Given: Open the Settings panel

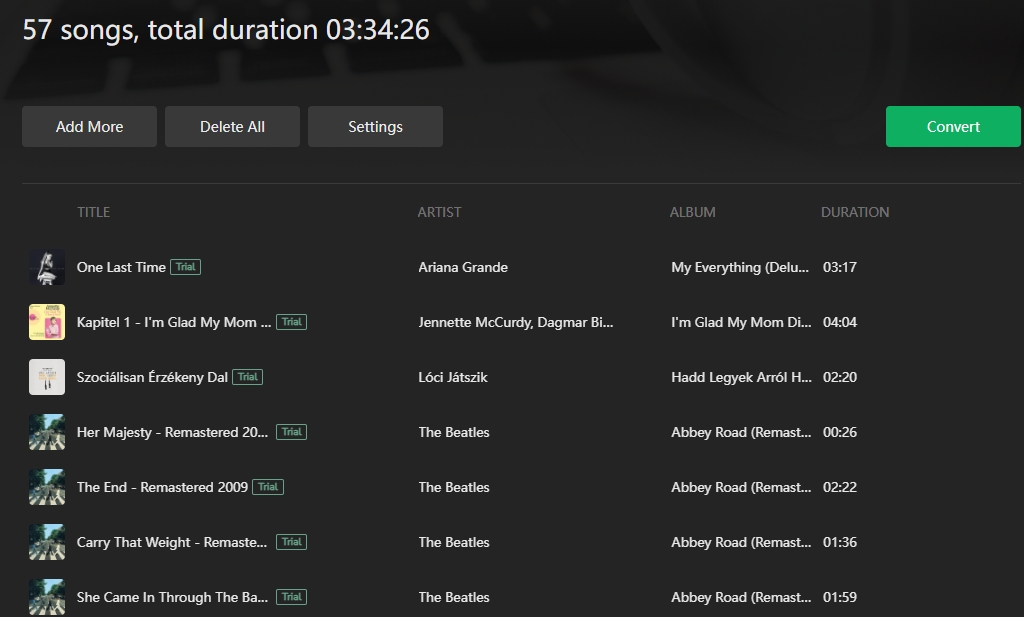Looking at the screenshot, I should (375, 127).
